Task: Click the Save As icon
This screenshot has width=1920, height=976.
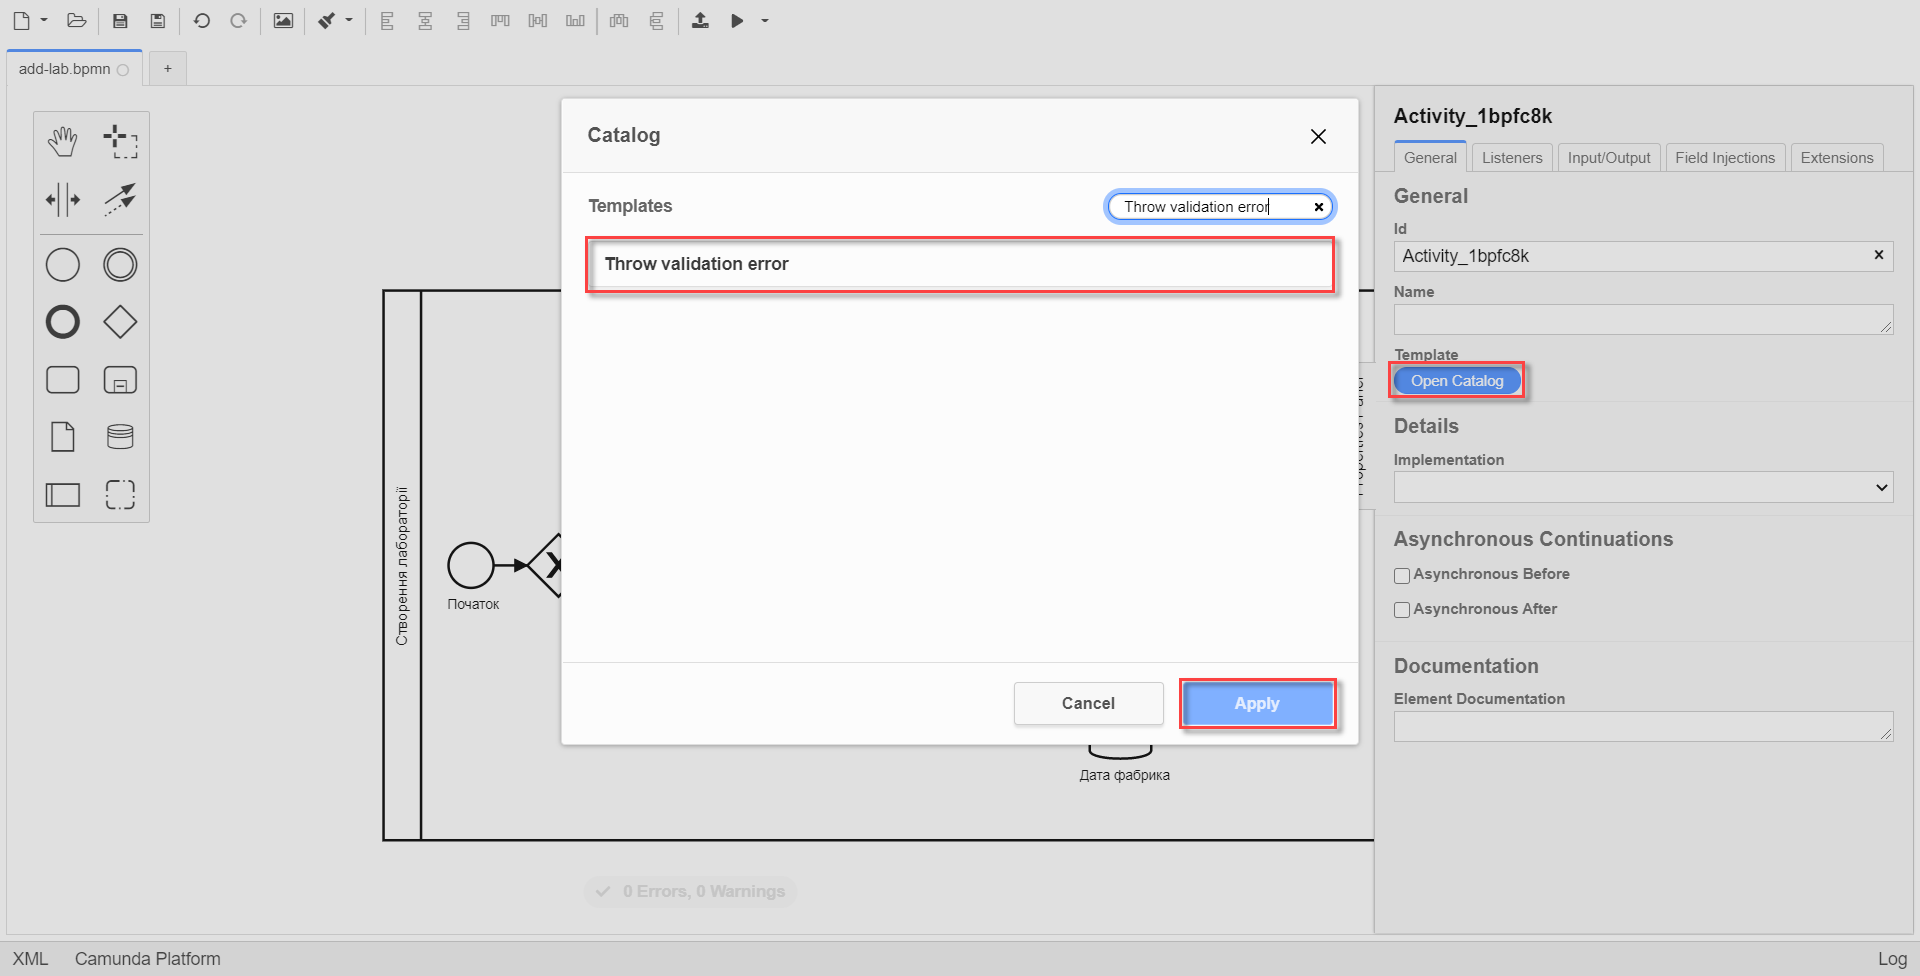Action: (x=157, y=20)
